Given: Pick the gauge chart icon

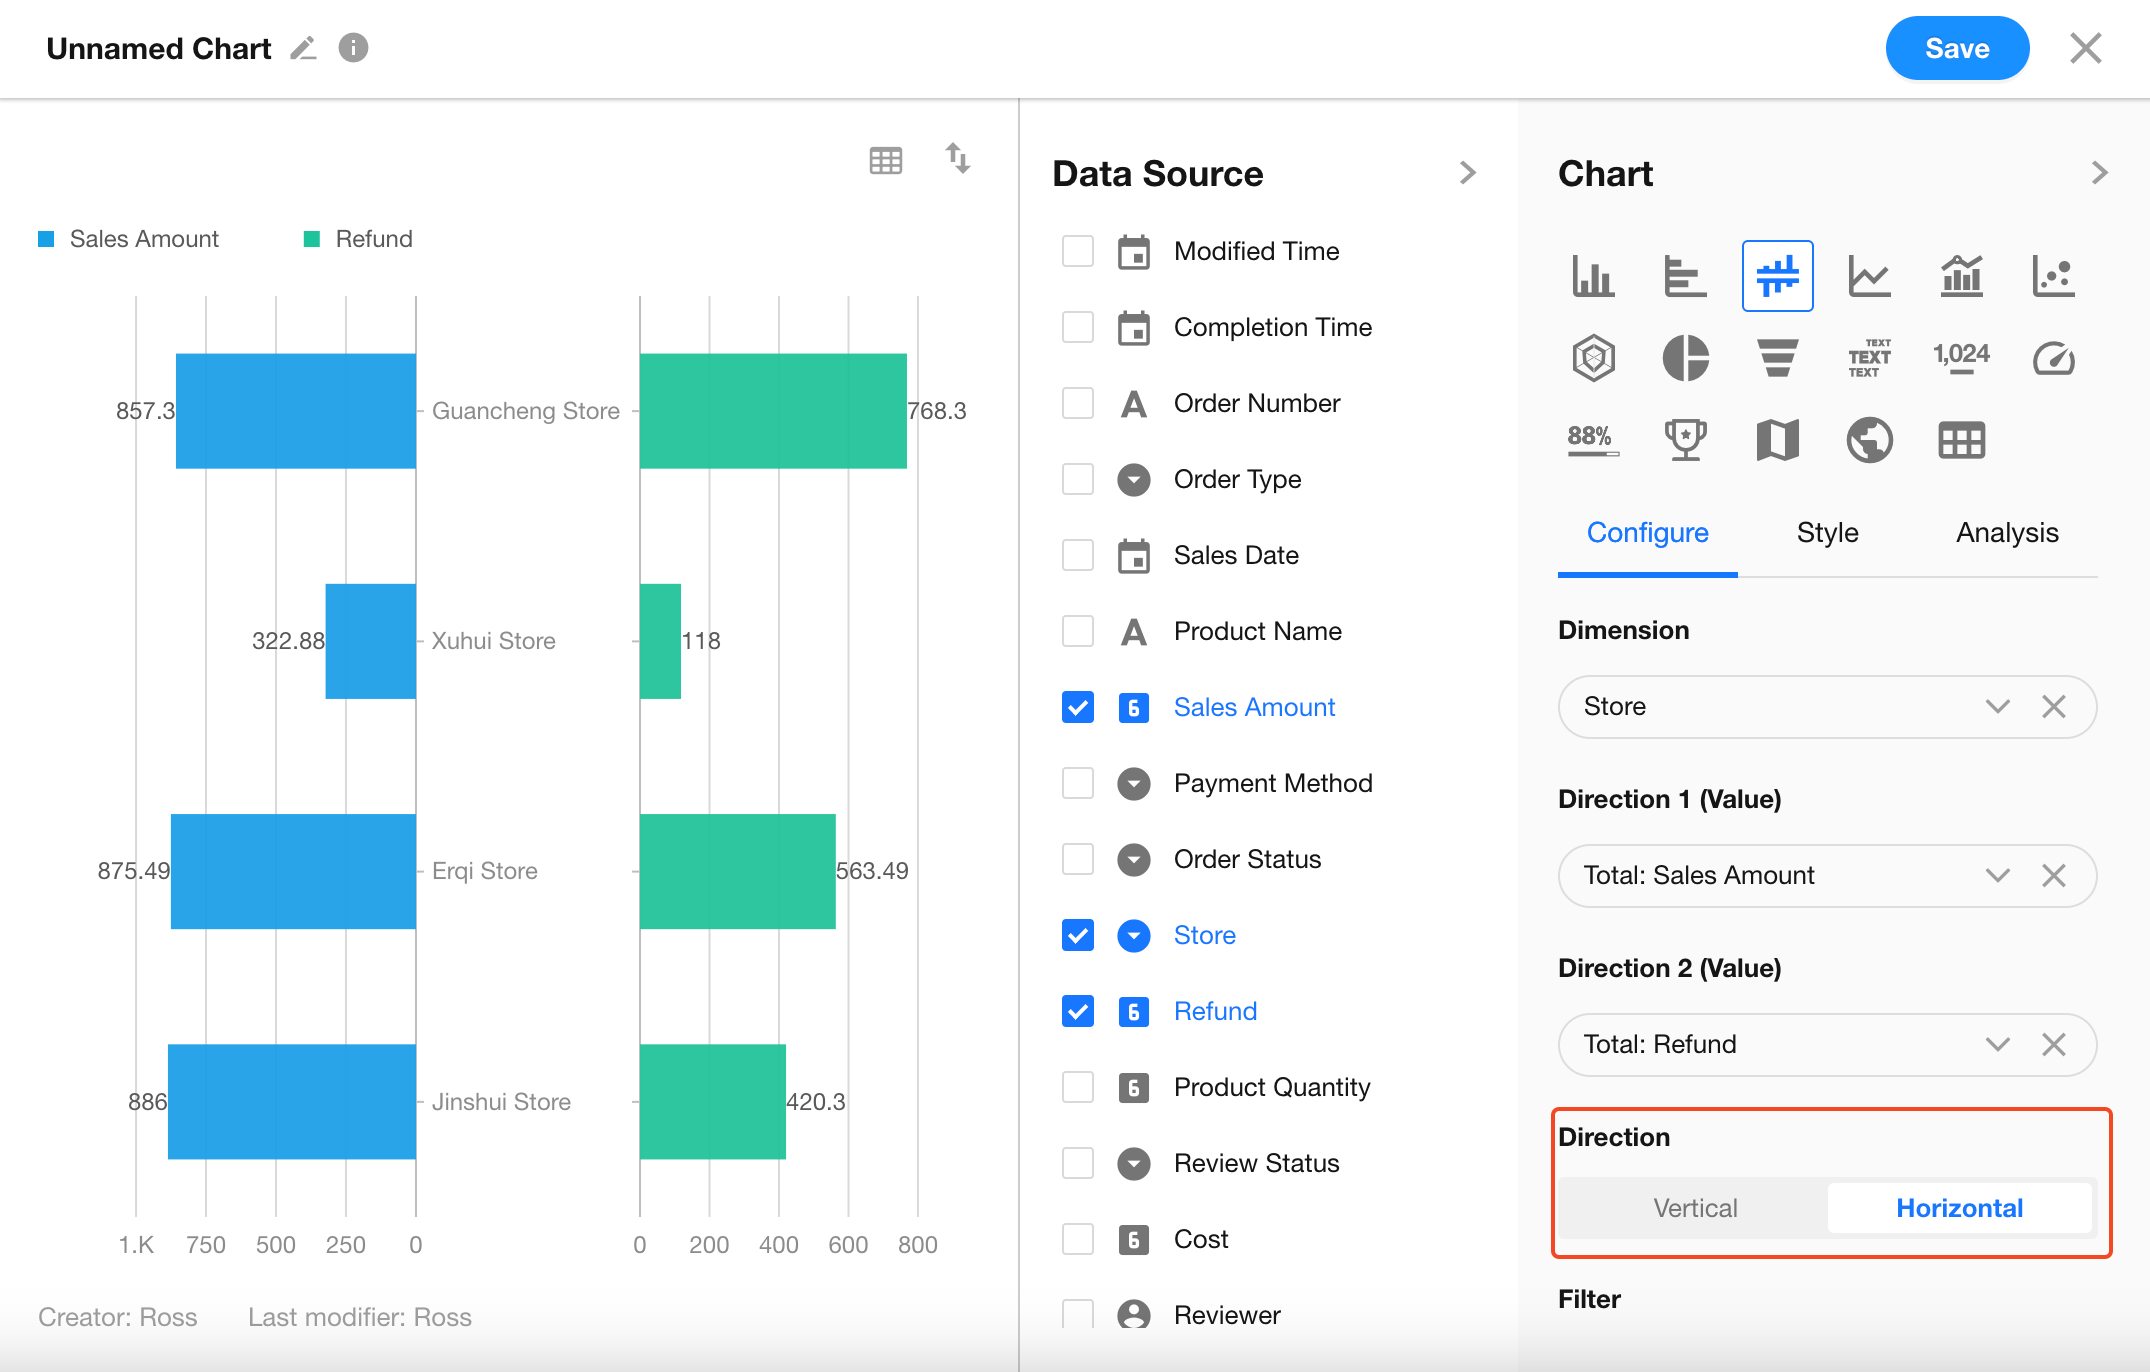Looking at the screenshot, I should click(x=2053, y=358).
